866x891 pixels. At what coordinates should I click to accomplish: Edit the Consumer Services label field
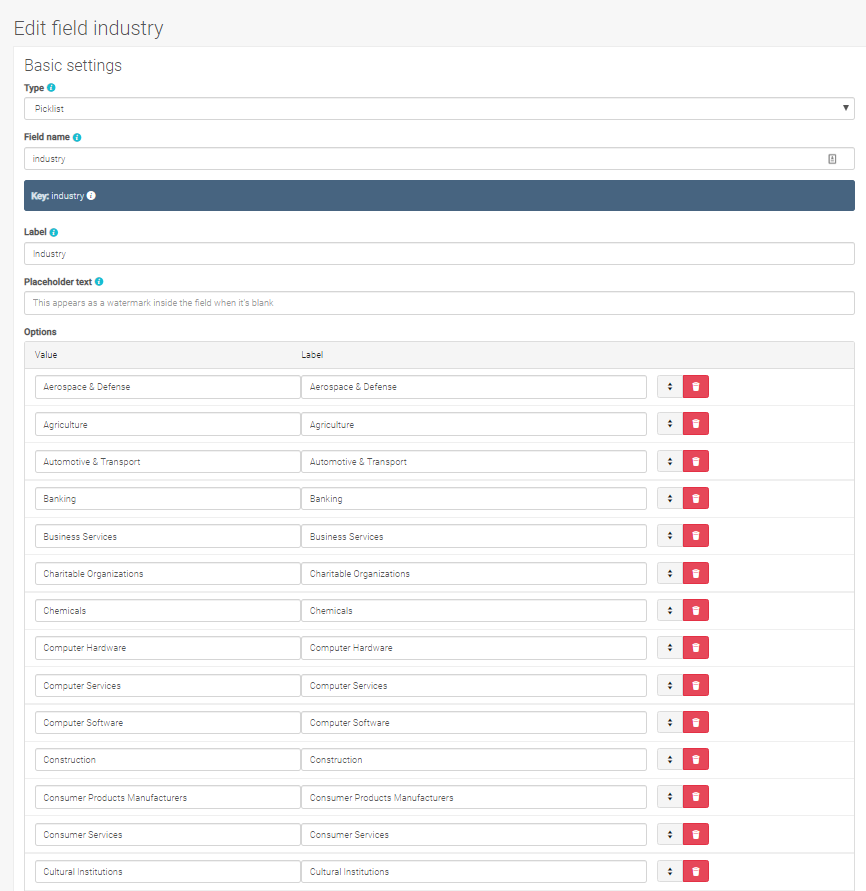tap(474, 835)
